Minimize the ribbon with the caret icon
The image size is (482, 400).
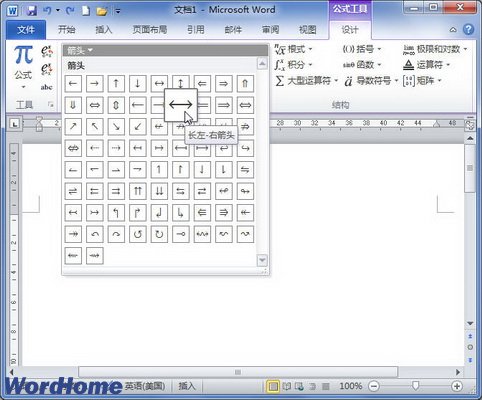click(x=453, y=30)
